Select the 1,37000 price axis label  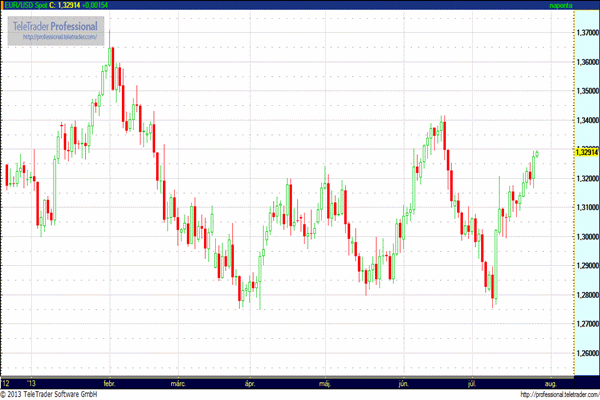click(x=585, y=33)
